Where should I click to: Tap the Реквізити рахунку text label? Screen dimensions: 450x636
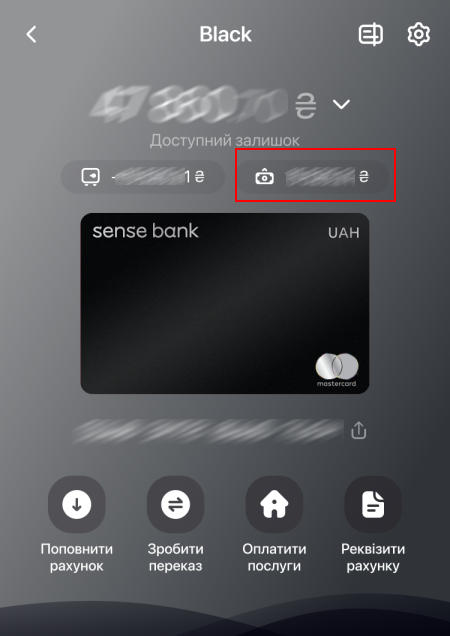point(373,557)
